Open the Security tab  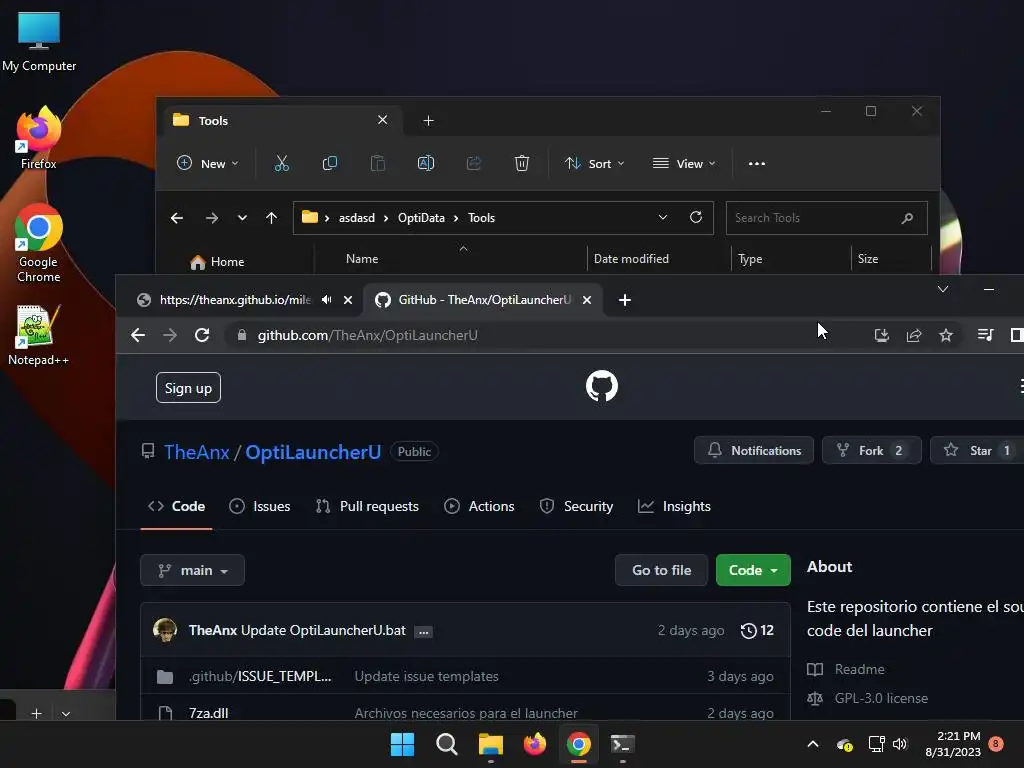577,506
